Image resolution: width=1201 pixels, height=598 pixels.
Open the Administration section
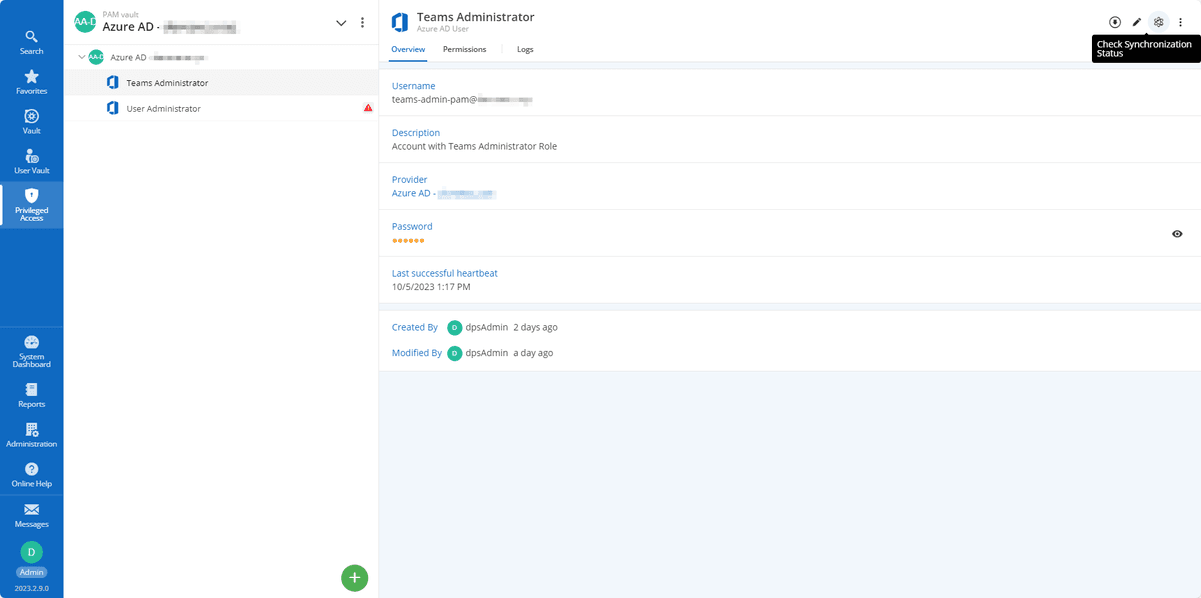click(31, 435)
